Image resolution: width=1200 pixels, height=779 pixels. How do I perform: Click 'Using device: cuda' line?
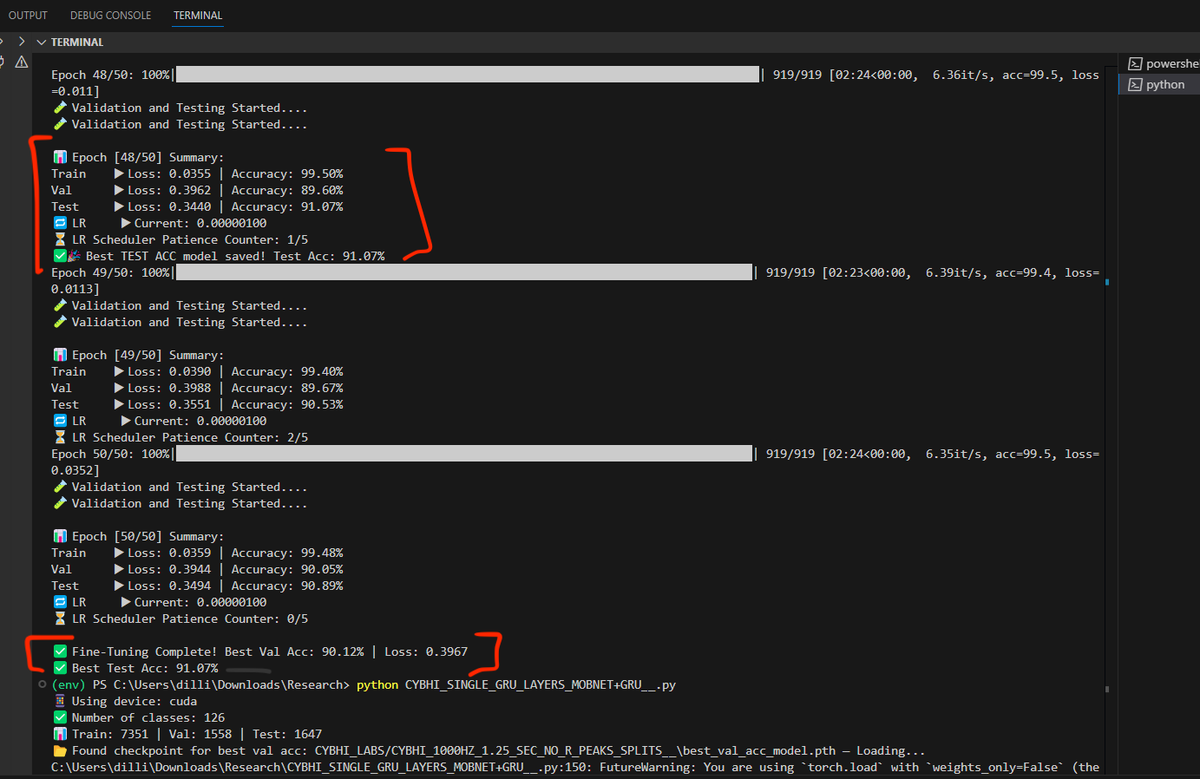coord(124,701)
